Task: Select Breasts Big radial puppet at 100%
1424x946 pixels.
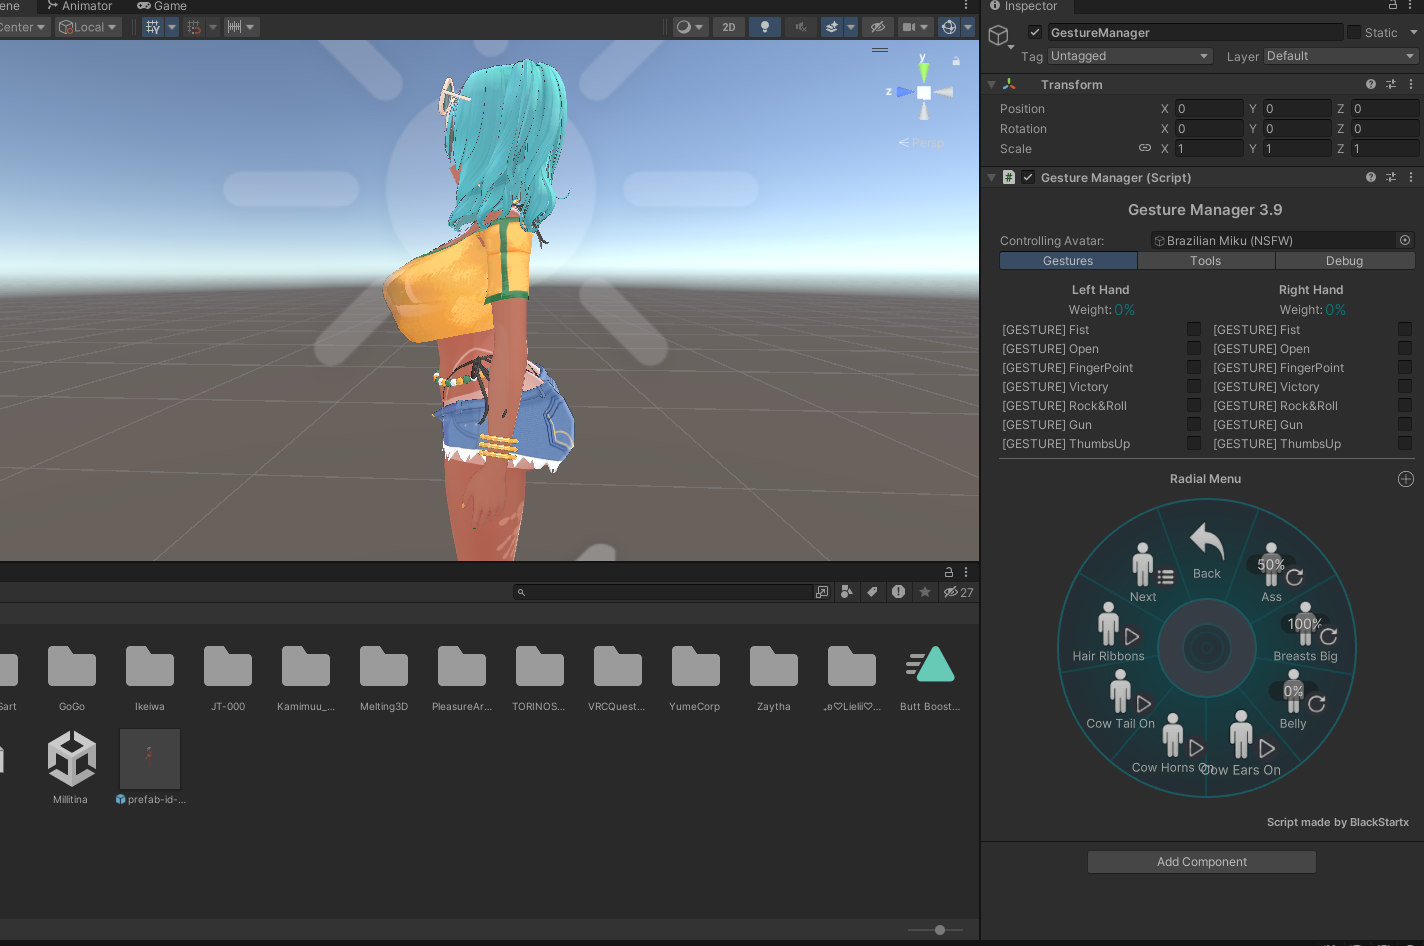Action: [x=1306, y=632]
